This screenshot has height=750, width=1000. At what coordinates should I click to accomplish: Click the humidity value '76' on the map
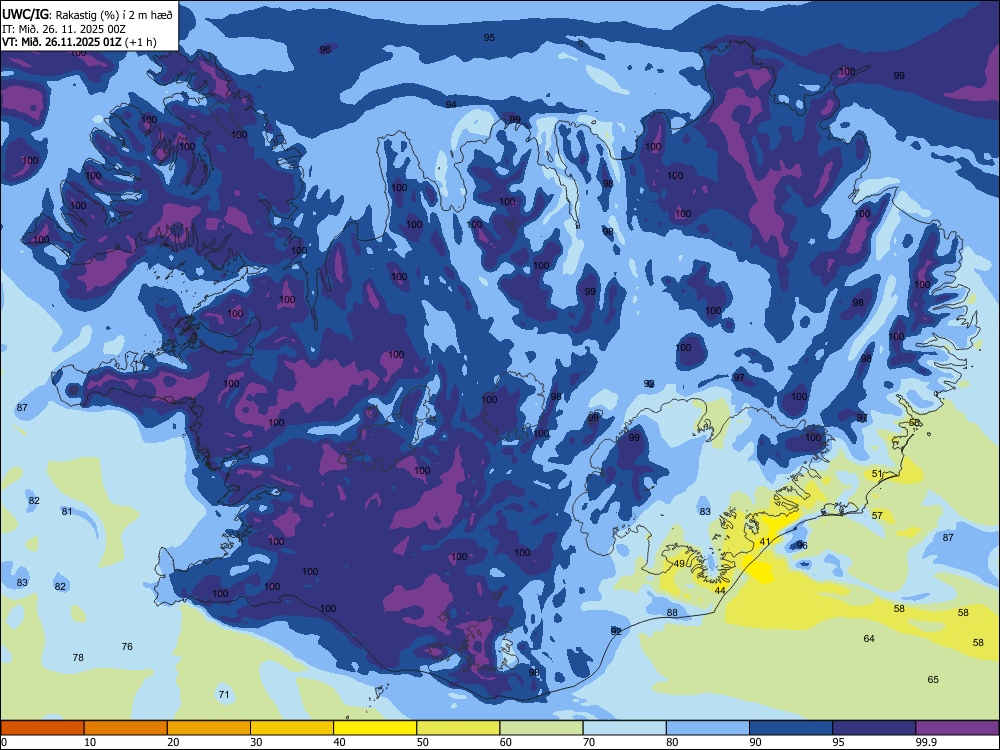coord(127,647)
